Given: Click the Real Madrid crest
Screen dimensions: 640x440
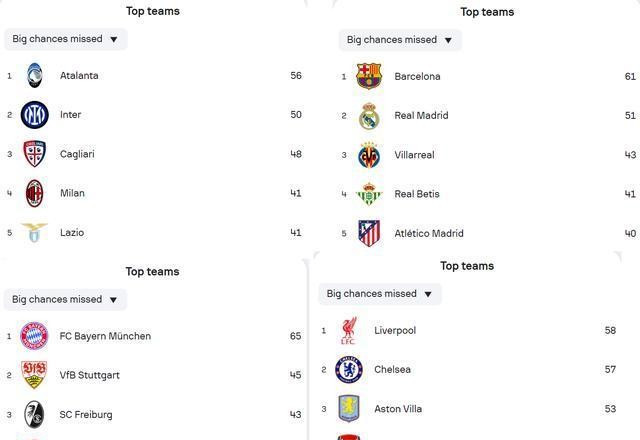Looking at the screenshot, I should [x=369, y=116].
